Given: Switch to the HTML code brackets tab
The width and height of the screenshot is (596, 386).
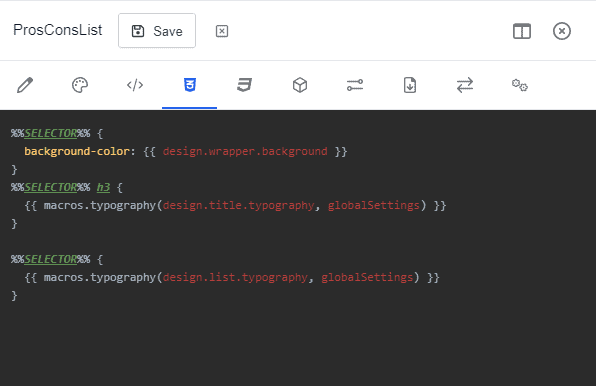Looking at the screenshot, I should [x=135, y=85].
